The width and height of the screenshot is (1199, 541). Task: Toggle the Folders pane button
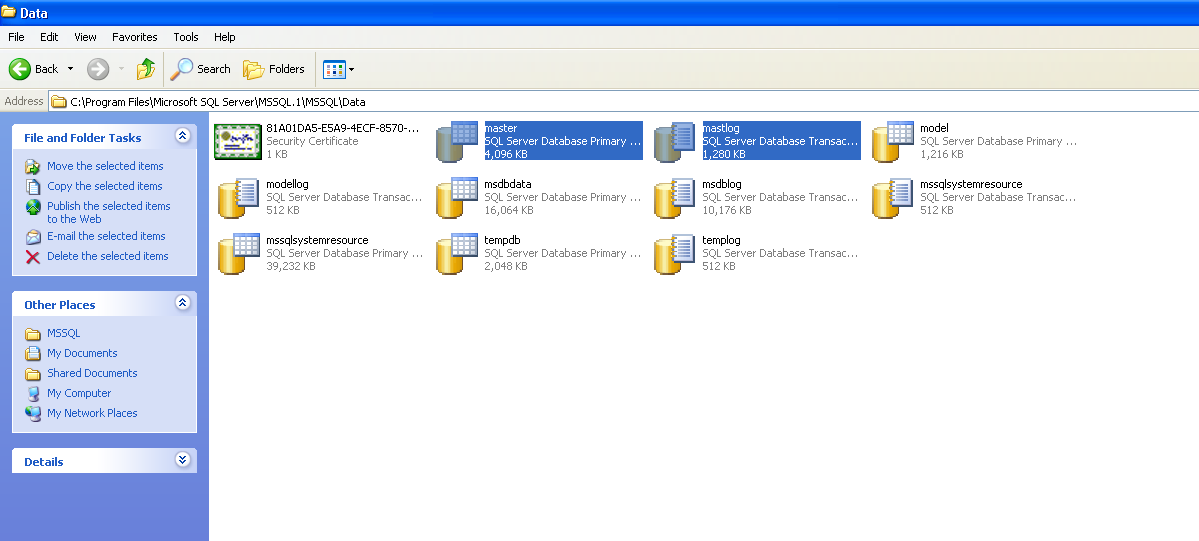(x=274, y=69)
